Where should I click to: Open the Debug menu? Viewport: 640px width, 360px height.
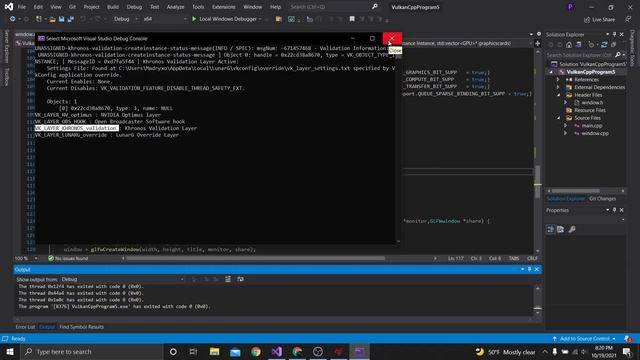134,7
